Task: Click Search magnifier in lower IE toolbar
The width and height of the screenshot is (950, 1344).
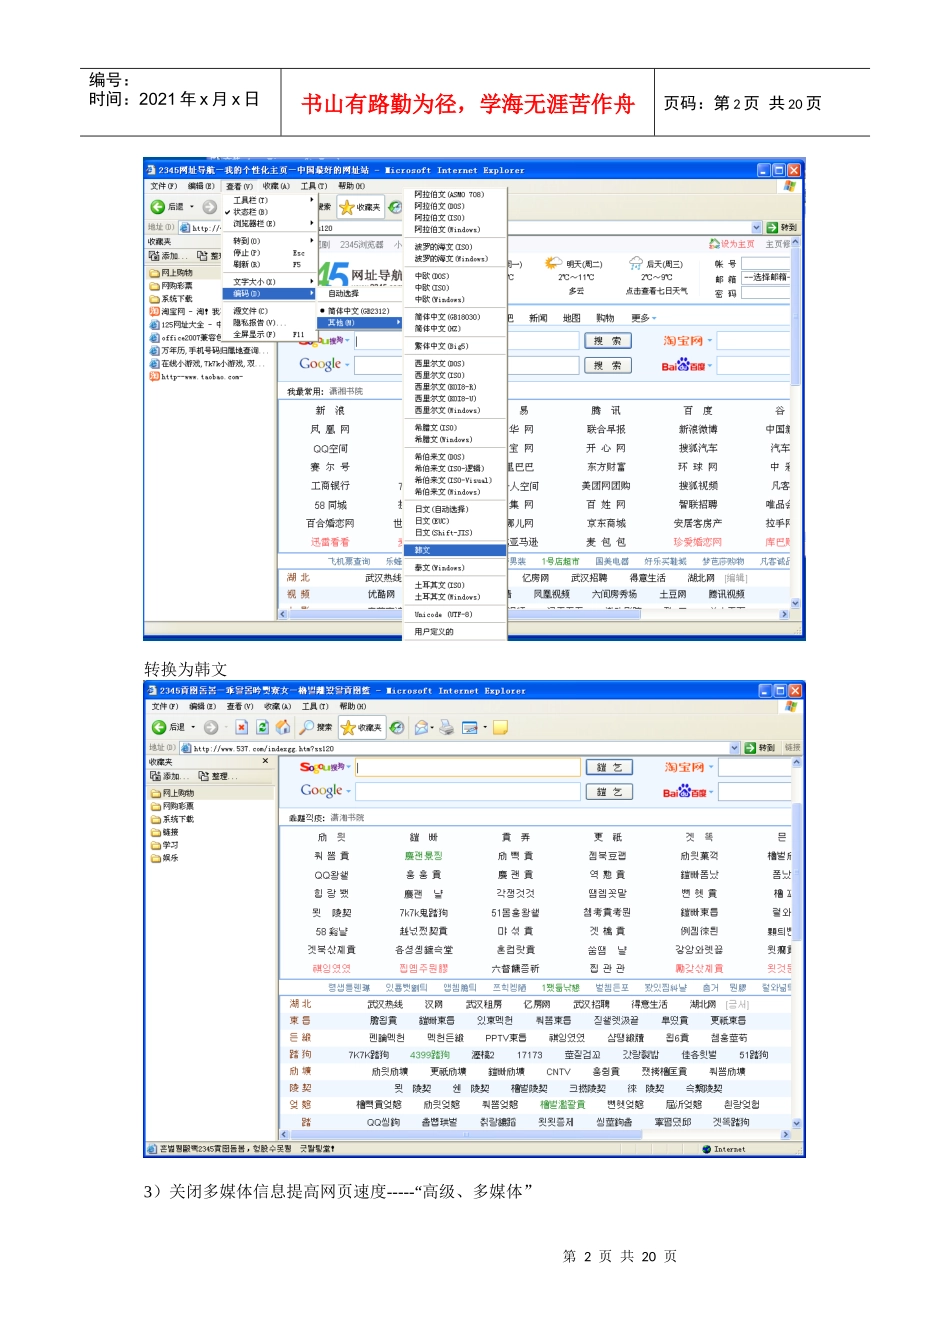Action: (307, 727)
